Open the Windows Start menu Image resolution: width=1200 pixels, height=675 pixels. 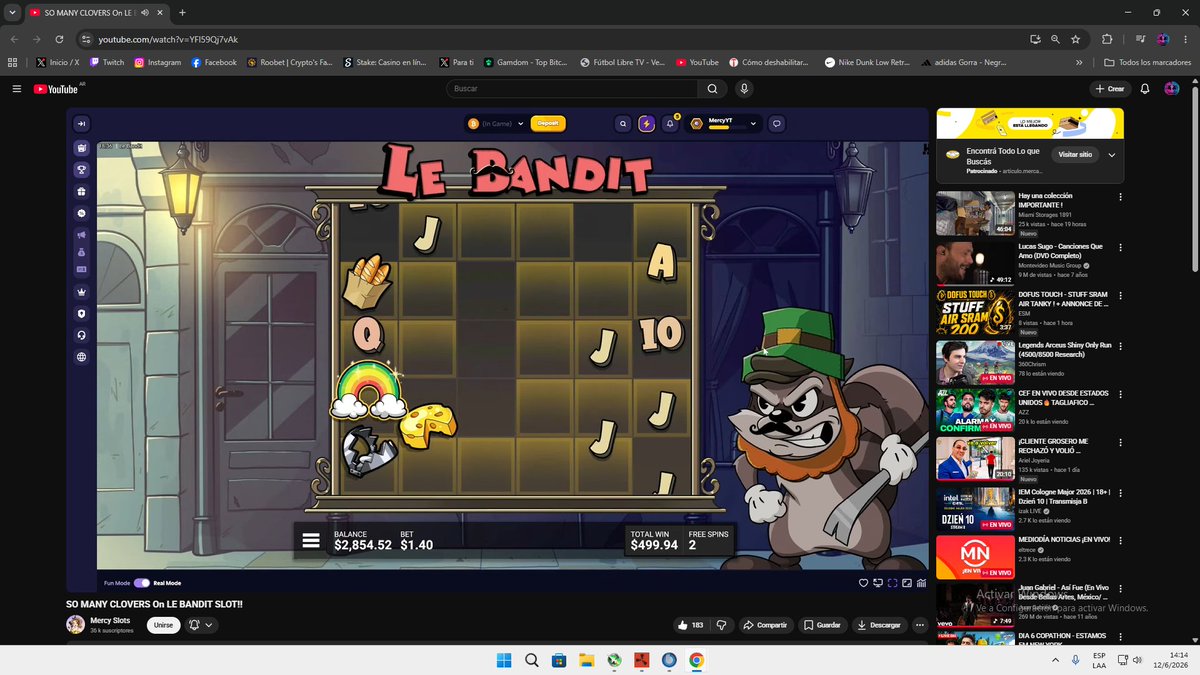tap(504, 660)
